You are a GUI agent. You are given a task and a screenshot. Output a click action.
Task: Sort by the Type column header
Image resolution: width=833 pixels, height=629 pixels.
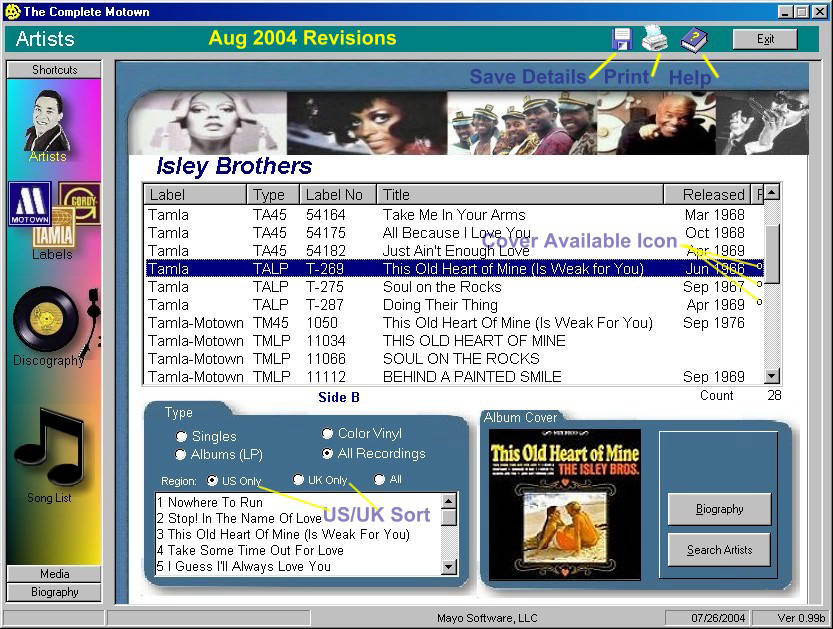273,194
